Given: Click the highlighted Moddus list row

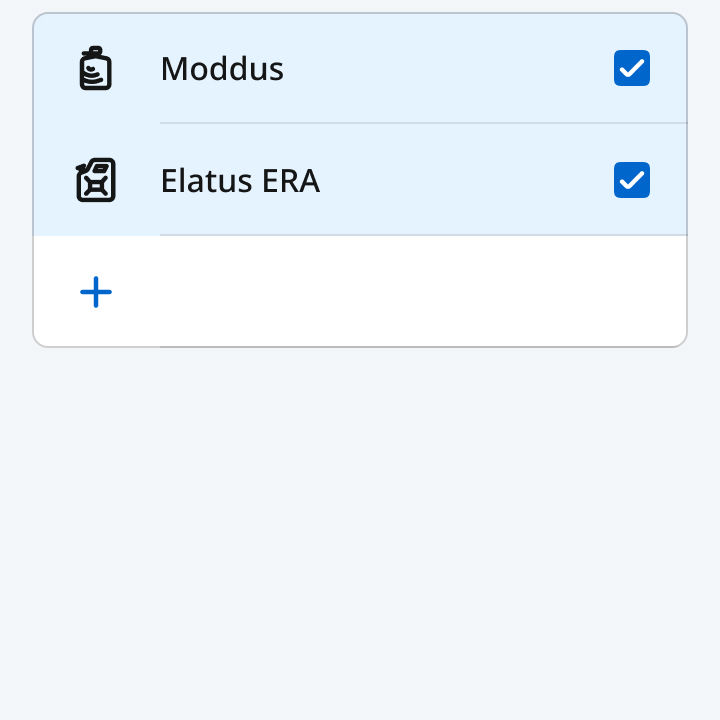Looking at the screenshot, I should point(440,69).
